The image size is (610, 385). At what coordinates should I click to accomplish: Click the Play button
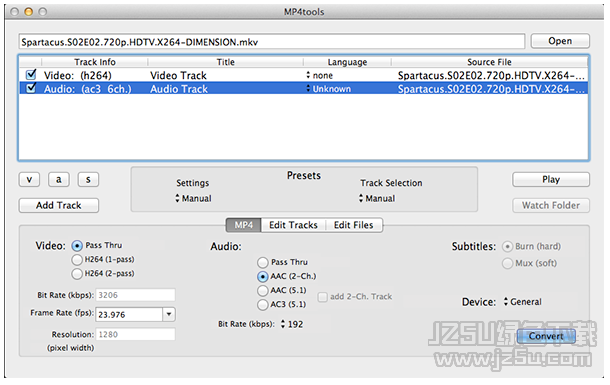(x=551, y=179)
